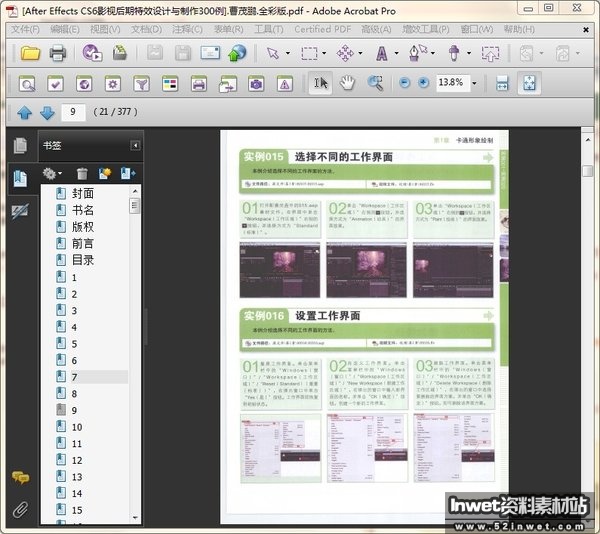
Task: Expand the arrow pointer tool dropdown
Action: pos(288,54)
